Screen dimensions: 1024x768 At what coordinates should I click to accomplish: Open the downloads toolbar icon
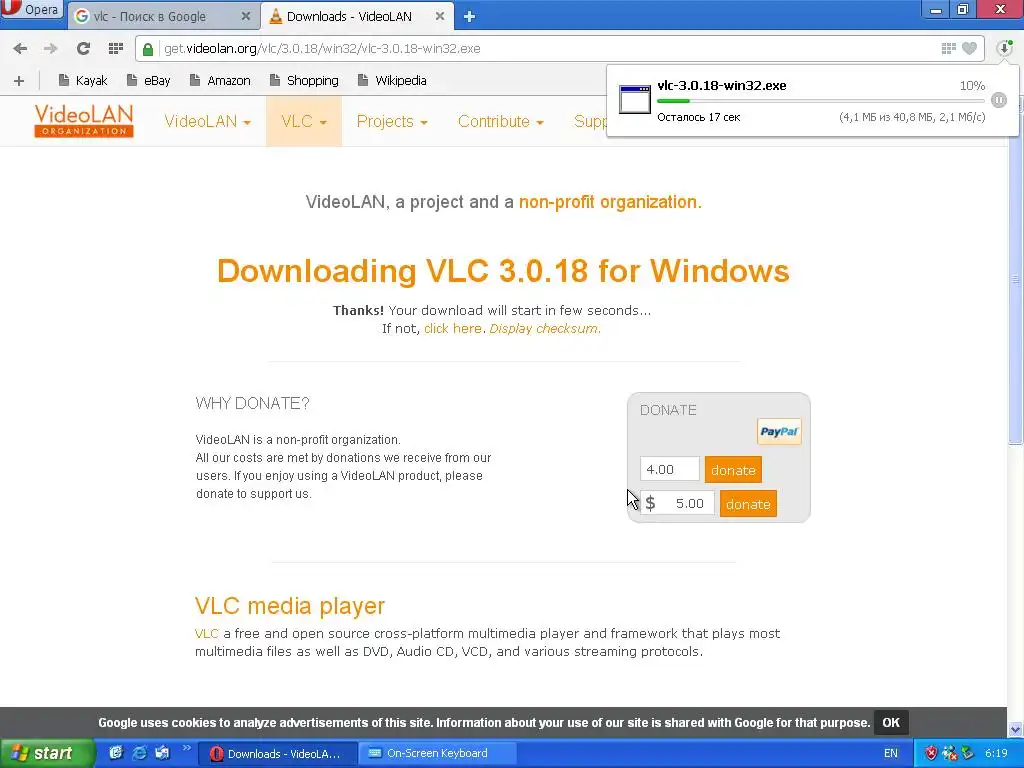click(x=1004, y=48)
